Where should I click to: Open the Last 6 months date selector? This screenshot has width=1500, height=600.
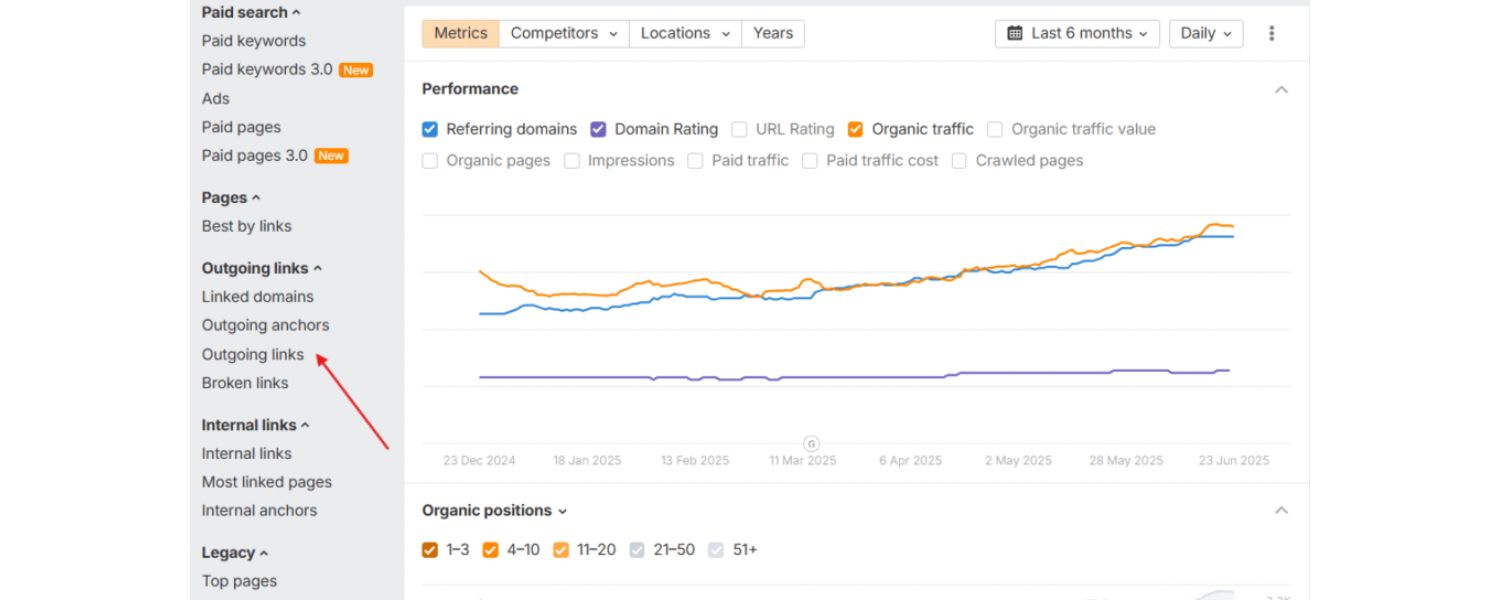tap(1076, 33)
